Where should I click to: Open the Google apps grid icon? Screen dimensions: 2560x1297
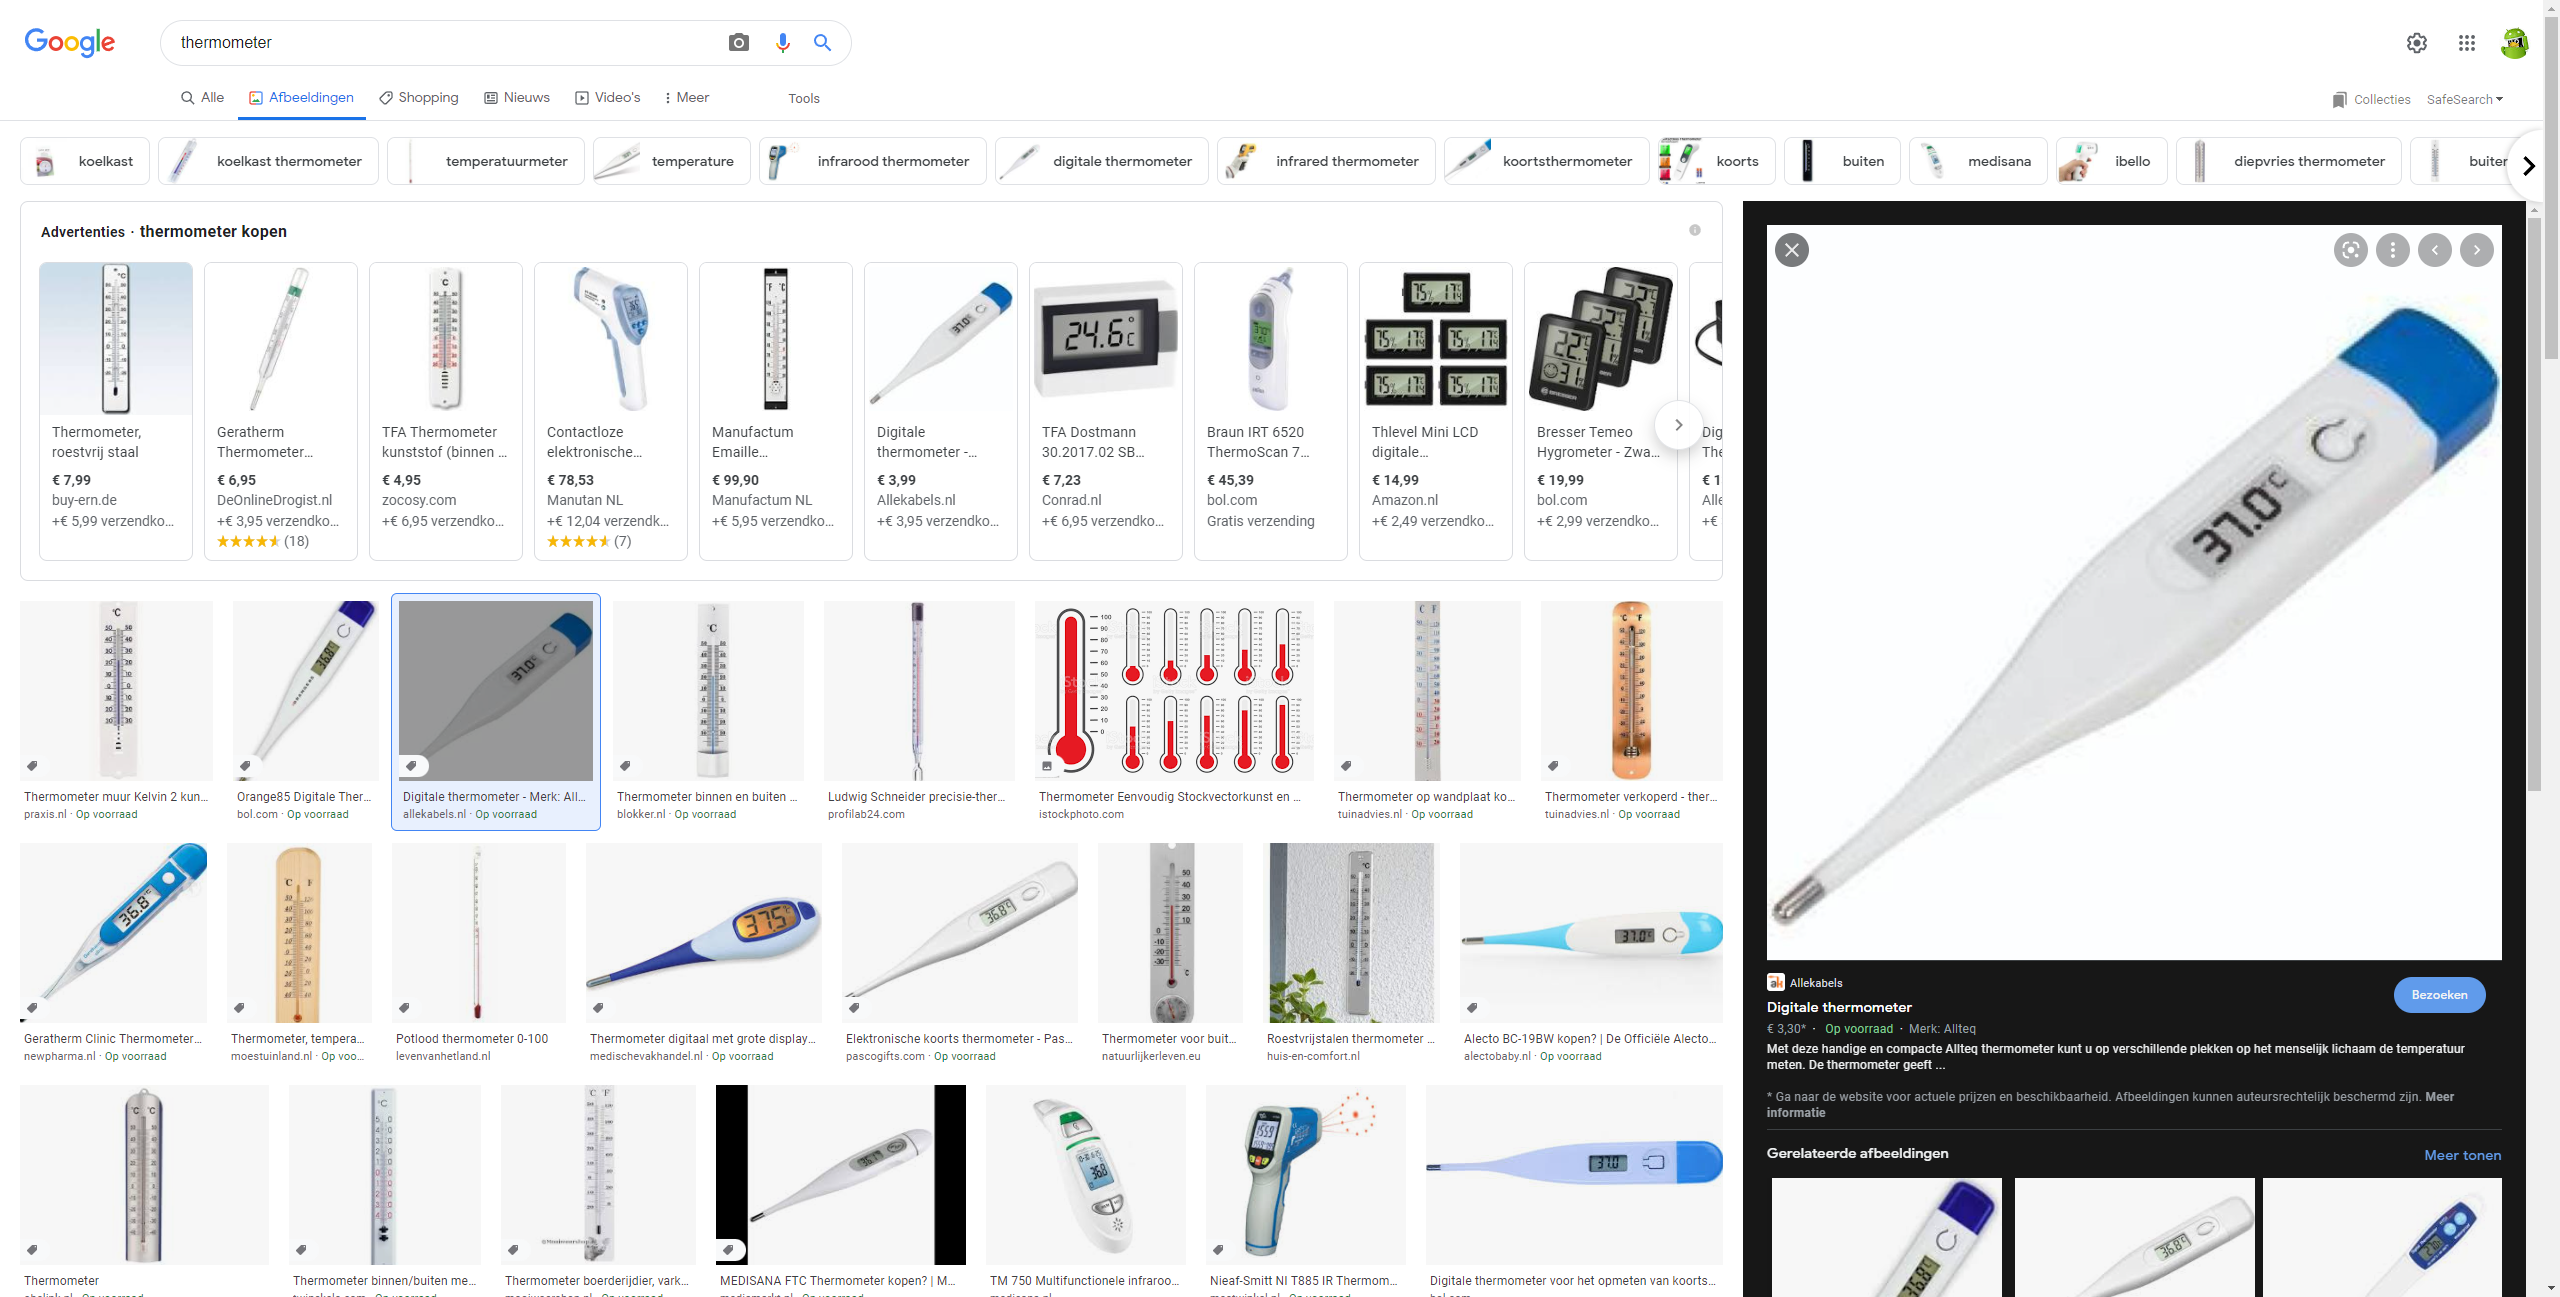pos(2466,43)
